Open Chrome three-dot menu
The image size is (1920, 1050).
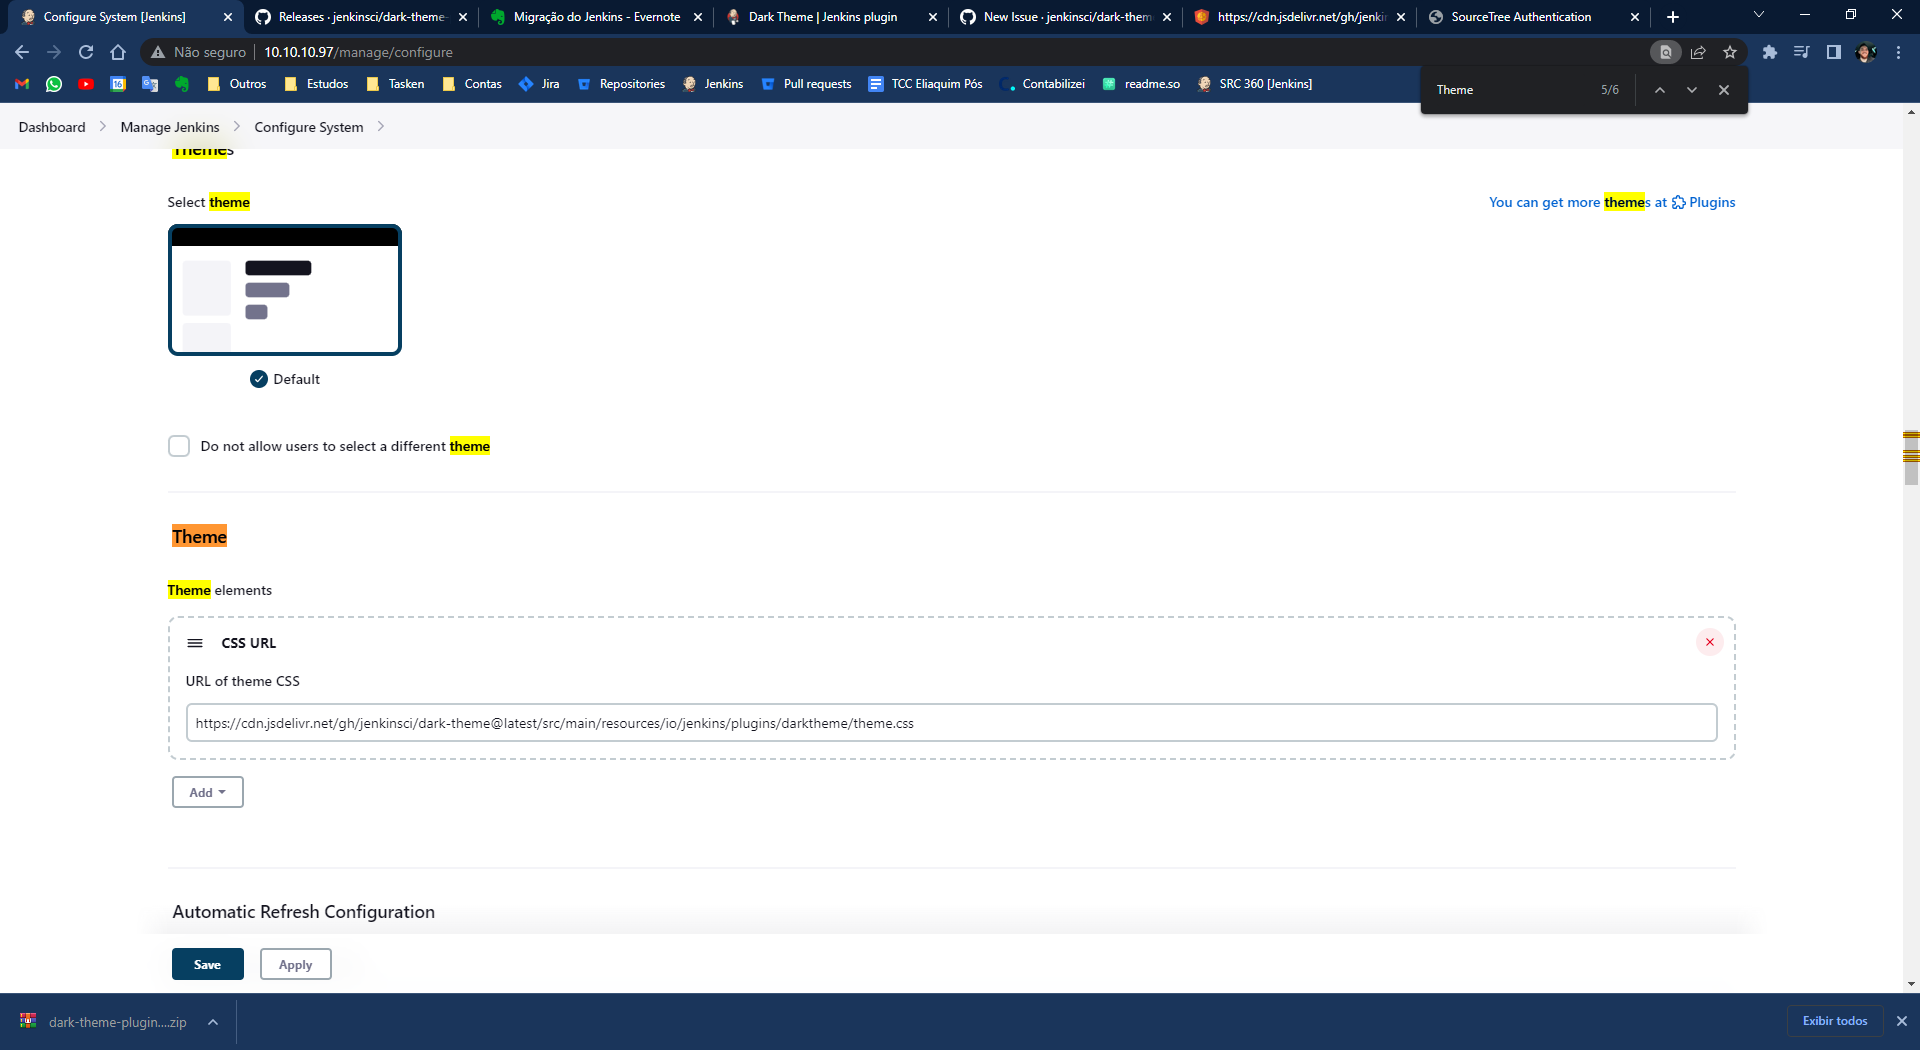[x=1898, y=52]
